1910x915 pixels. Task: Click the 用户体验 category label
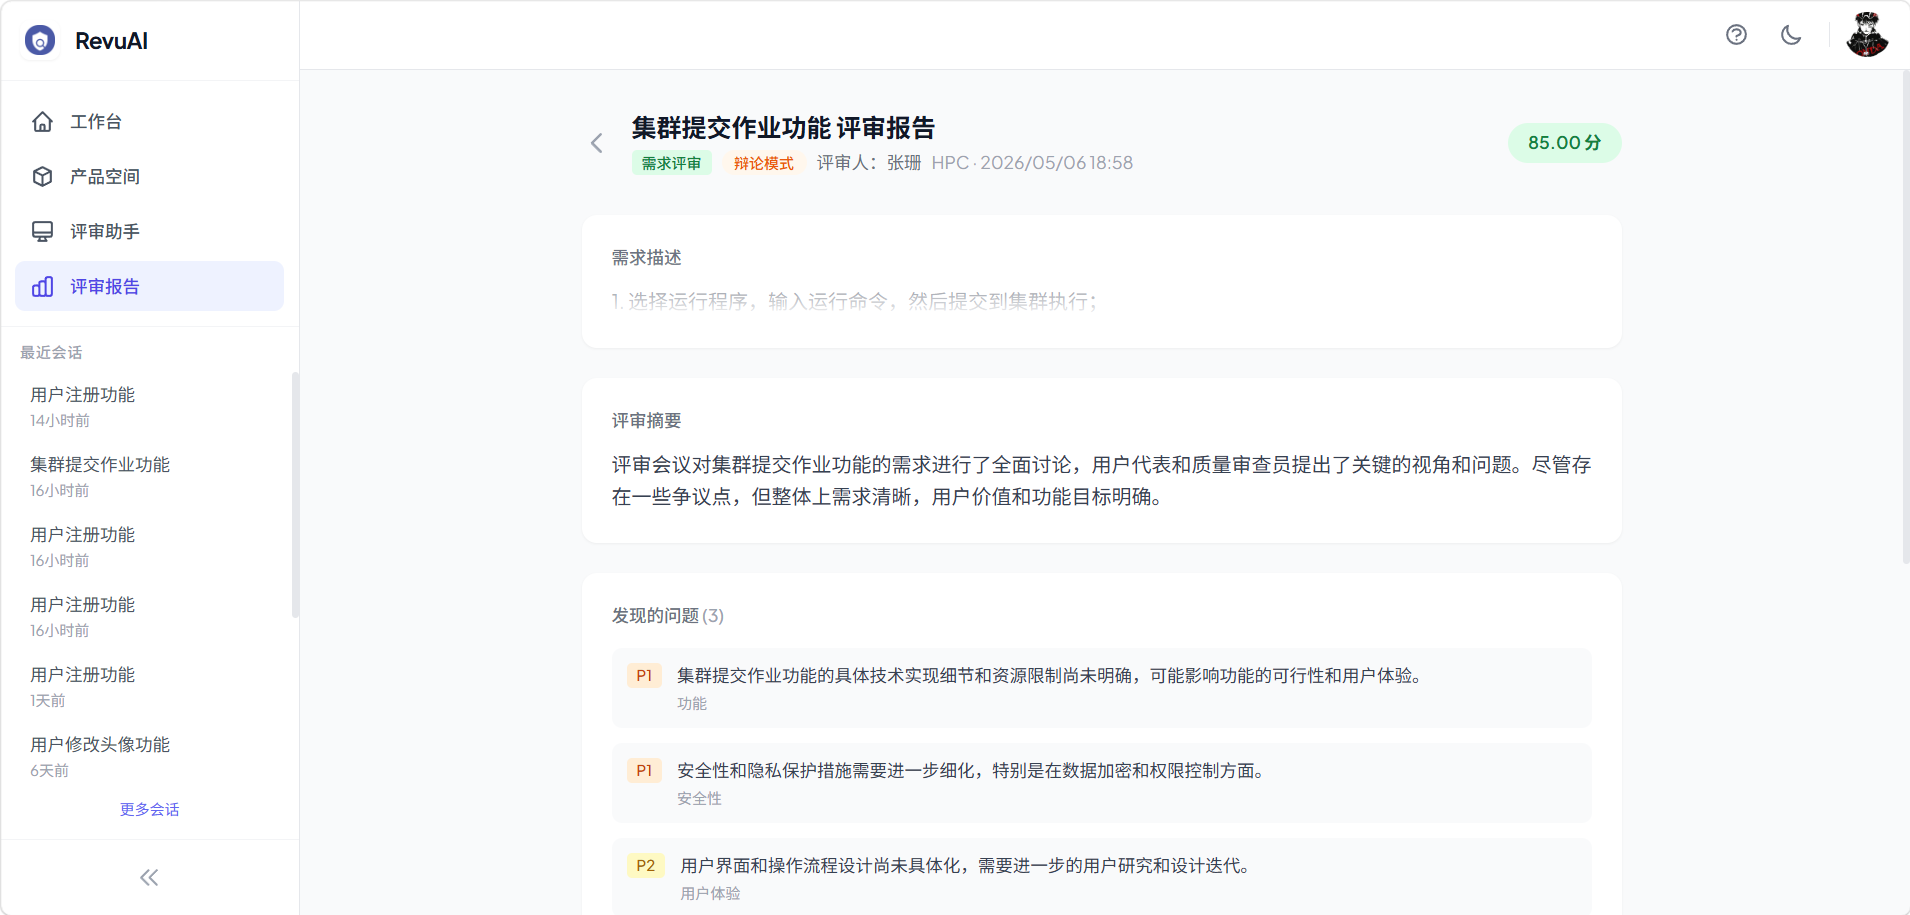[x=710, y=894]
